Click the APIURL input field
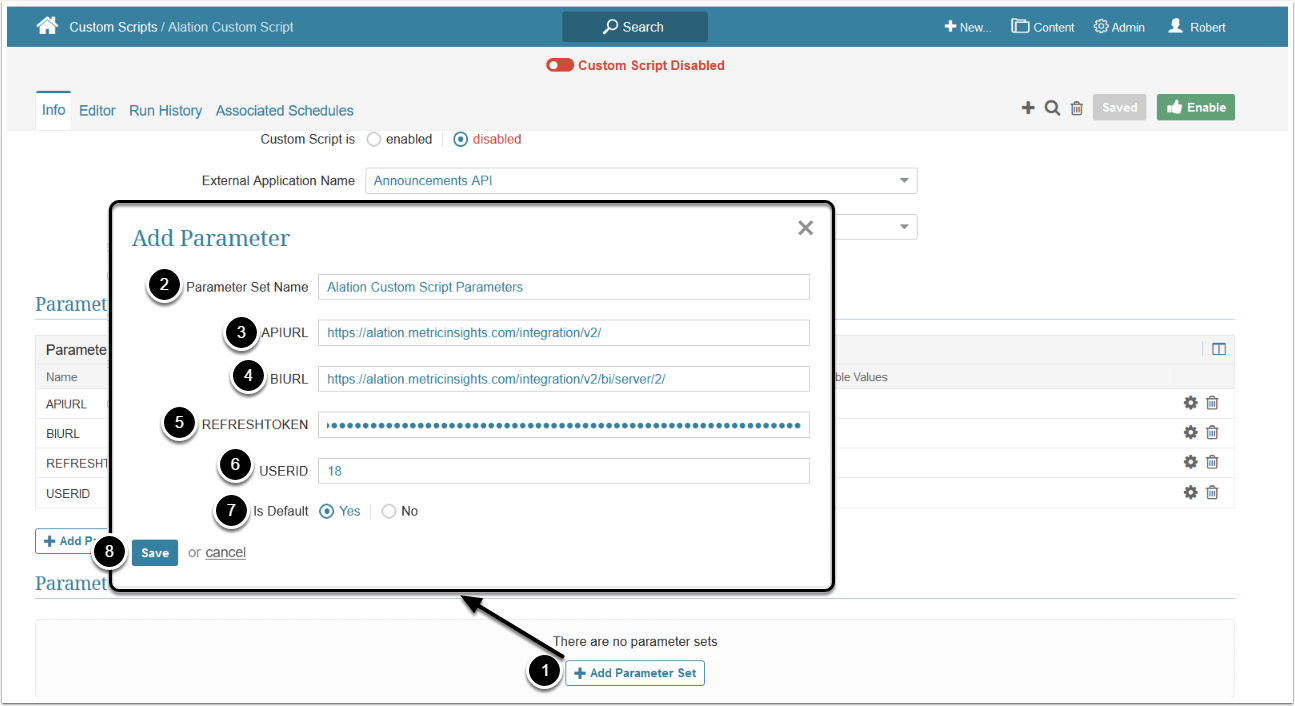Viewport: 1295px width, 706px height. tap(563, 332)
